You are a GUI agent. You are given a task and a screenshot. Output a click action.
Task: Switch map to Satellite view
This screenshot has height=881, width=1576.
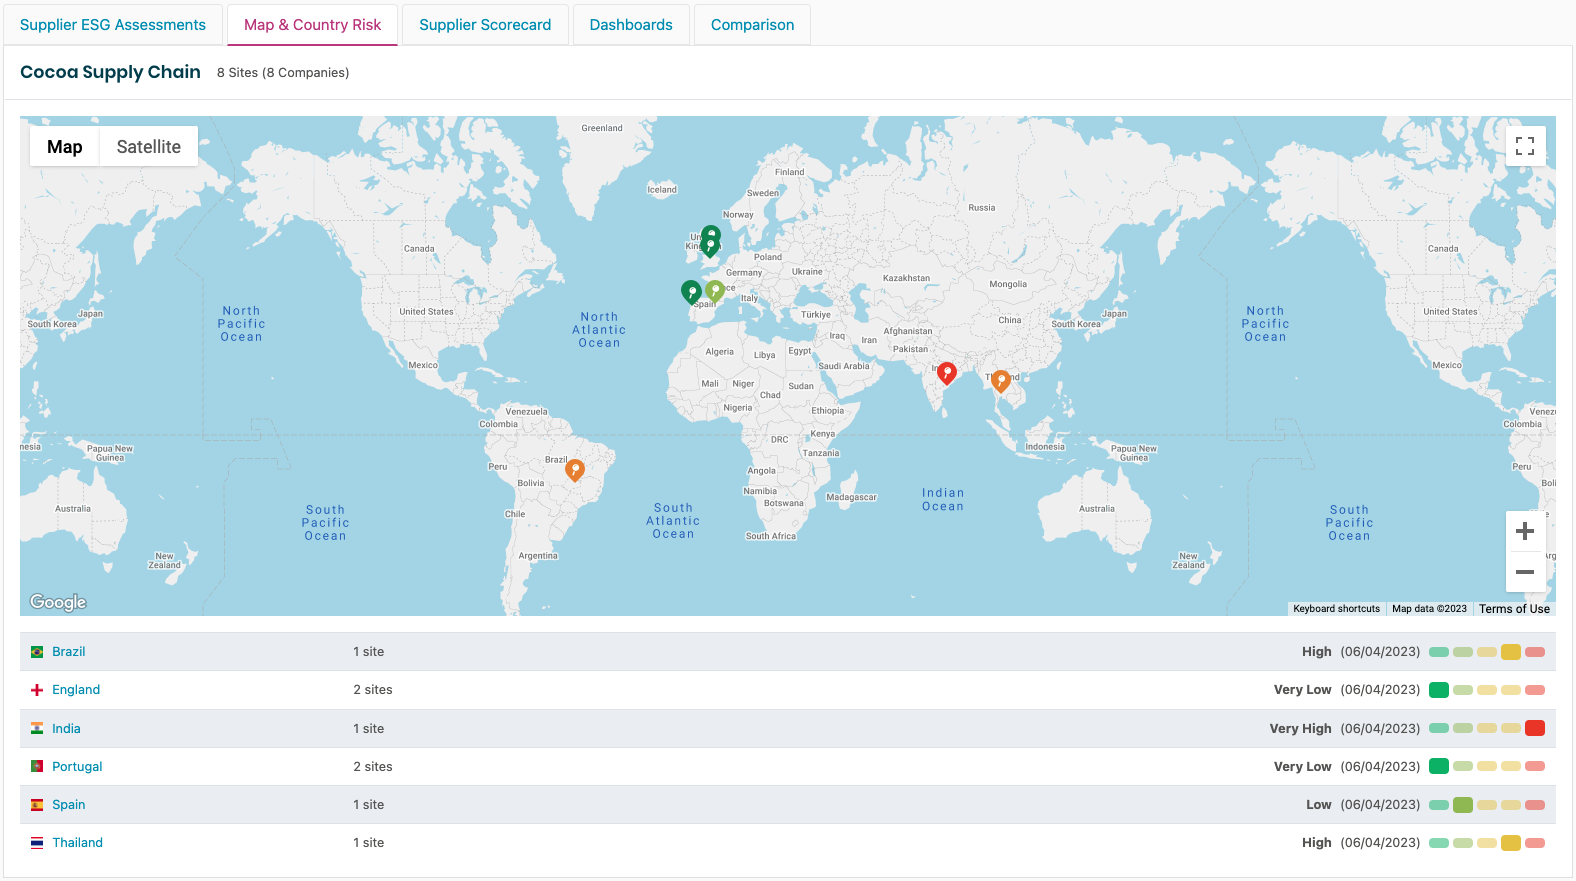pyautogui.click(x=148, y=147)
